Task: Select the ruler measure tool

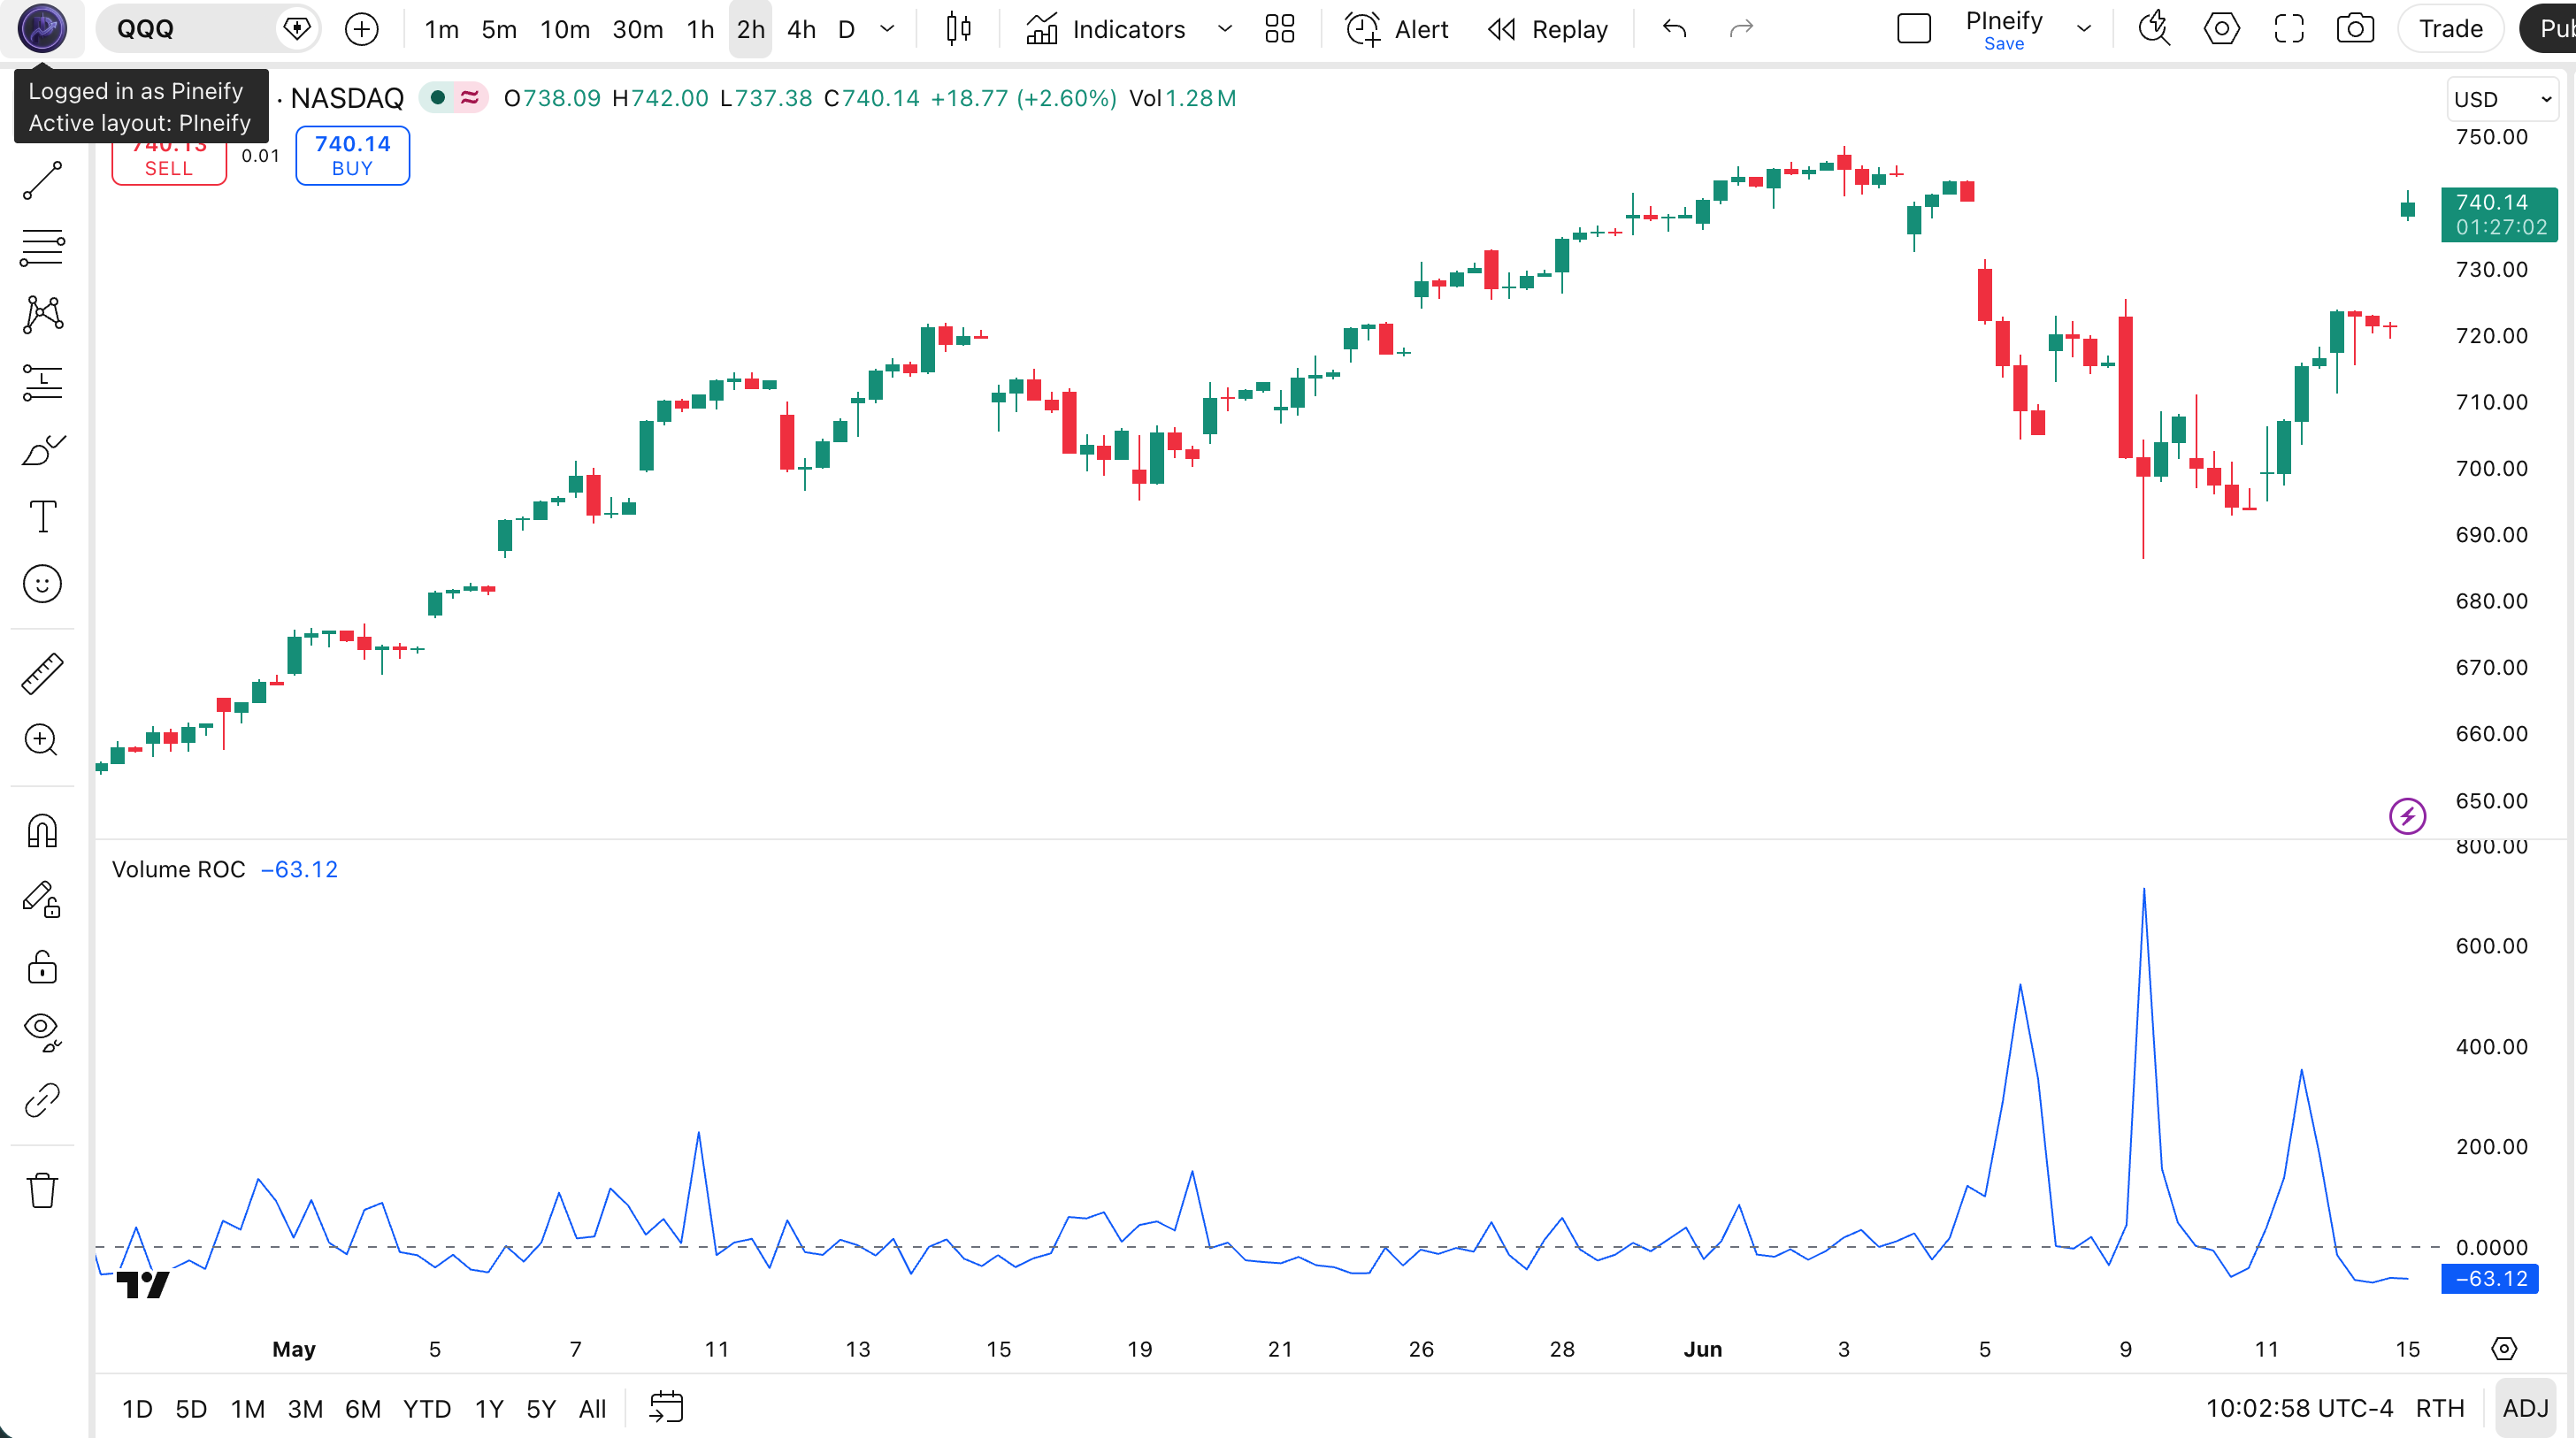Action: coord(42,674)
